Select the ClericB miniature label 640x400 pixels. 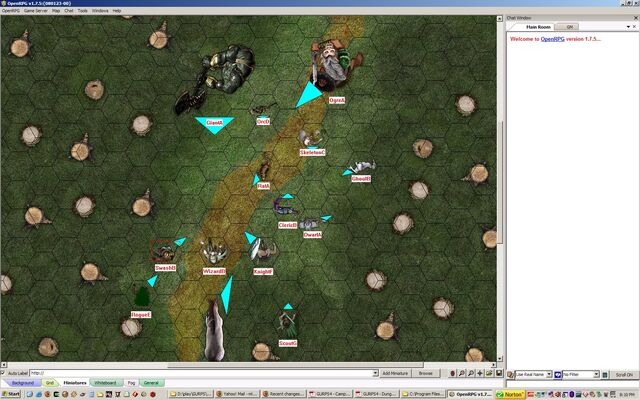pyautogui.click(x=287, y=225)
